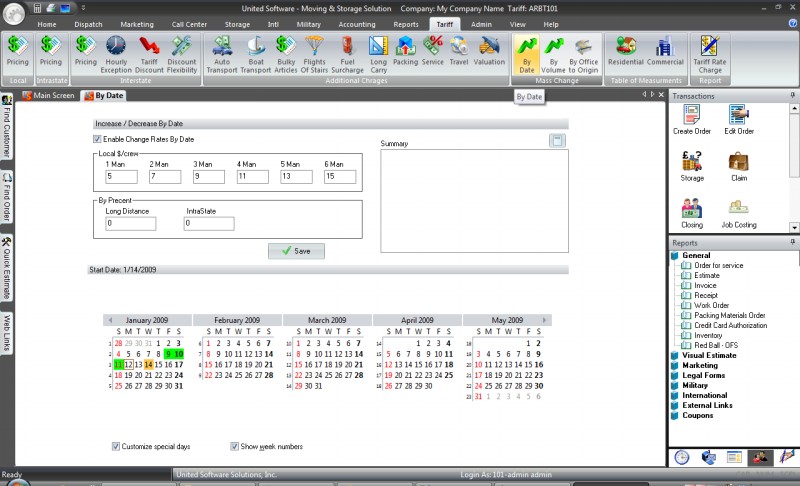Open Travel charges icon
The image size is (800, 486).
459,51
